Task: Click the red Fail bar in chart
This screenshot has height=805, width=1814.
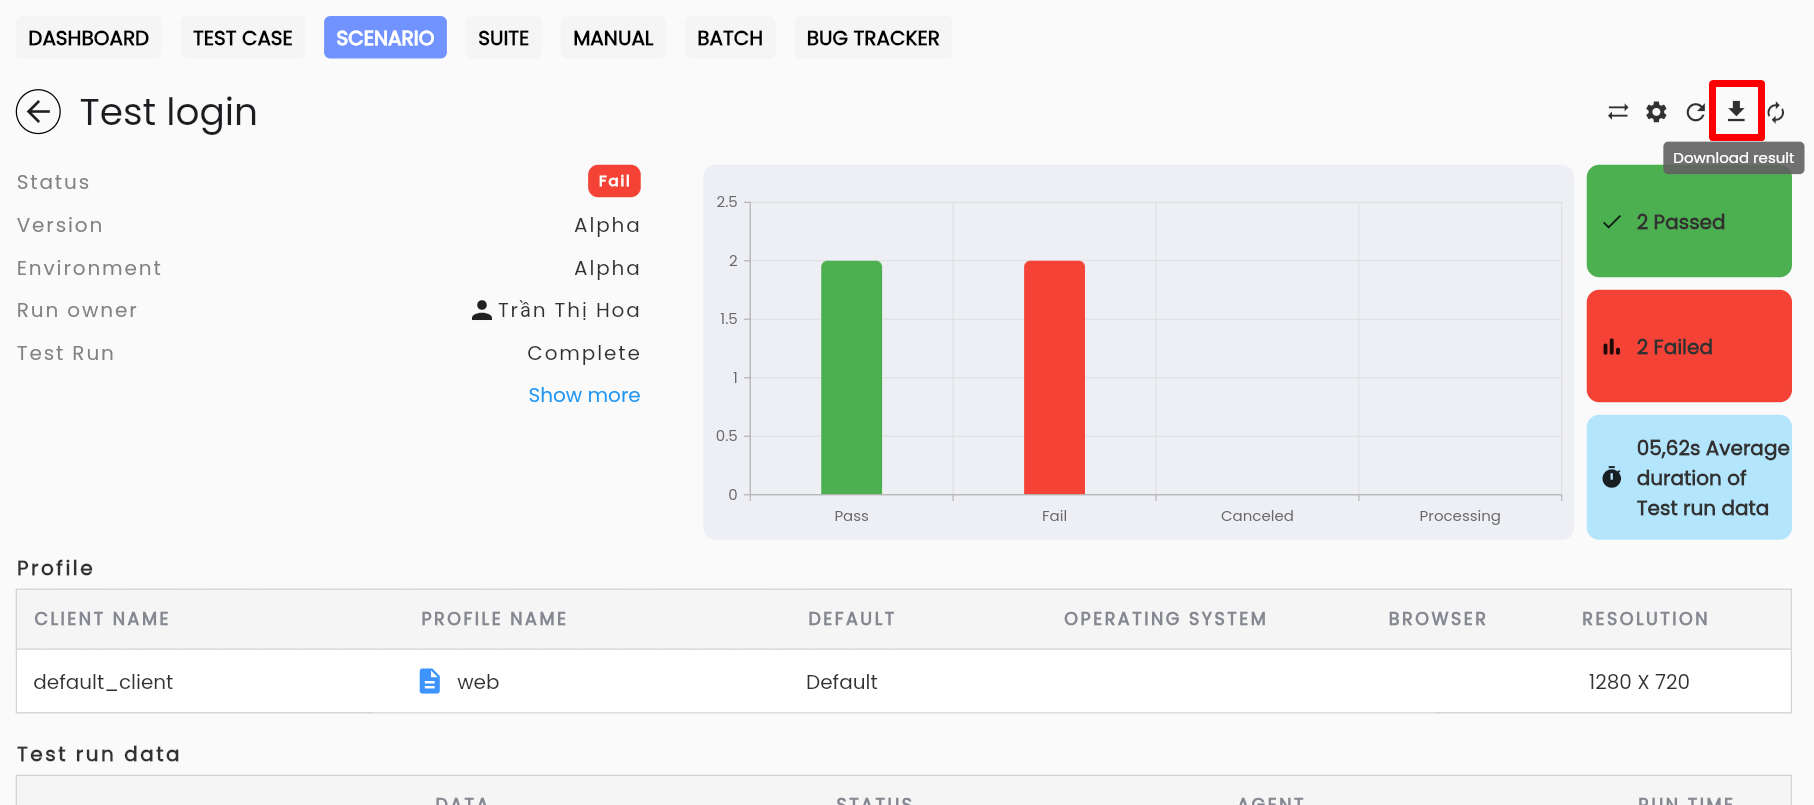Action: [x=1054, y=377]
